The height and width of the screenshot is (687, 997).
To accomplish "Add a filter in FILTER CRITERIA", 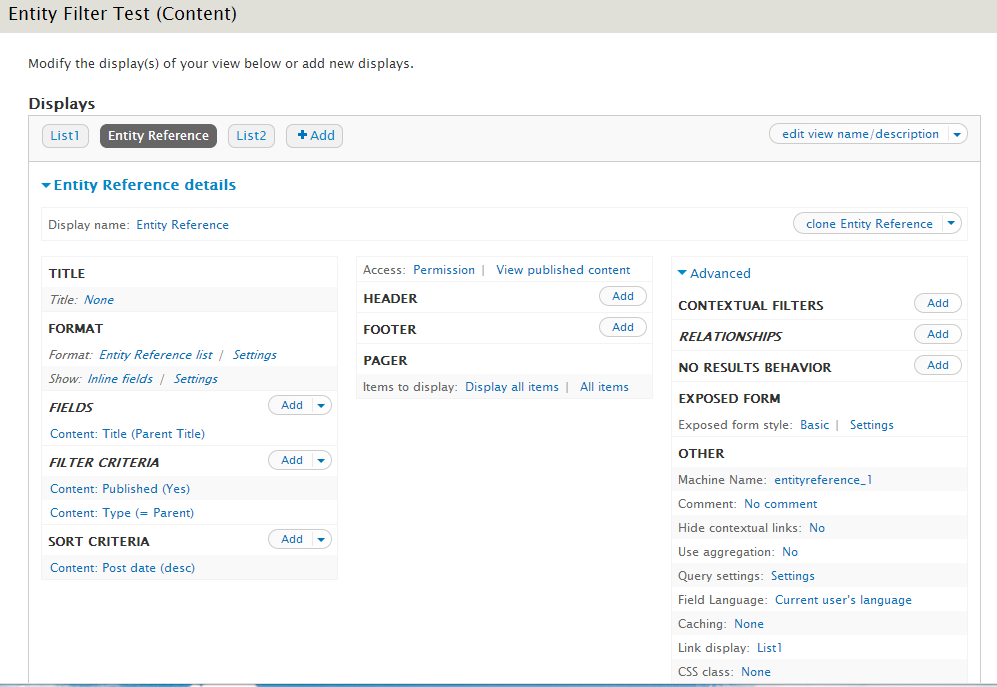I will (x=291, y=460).
